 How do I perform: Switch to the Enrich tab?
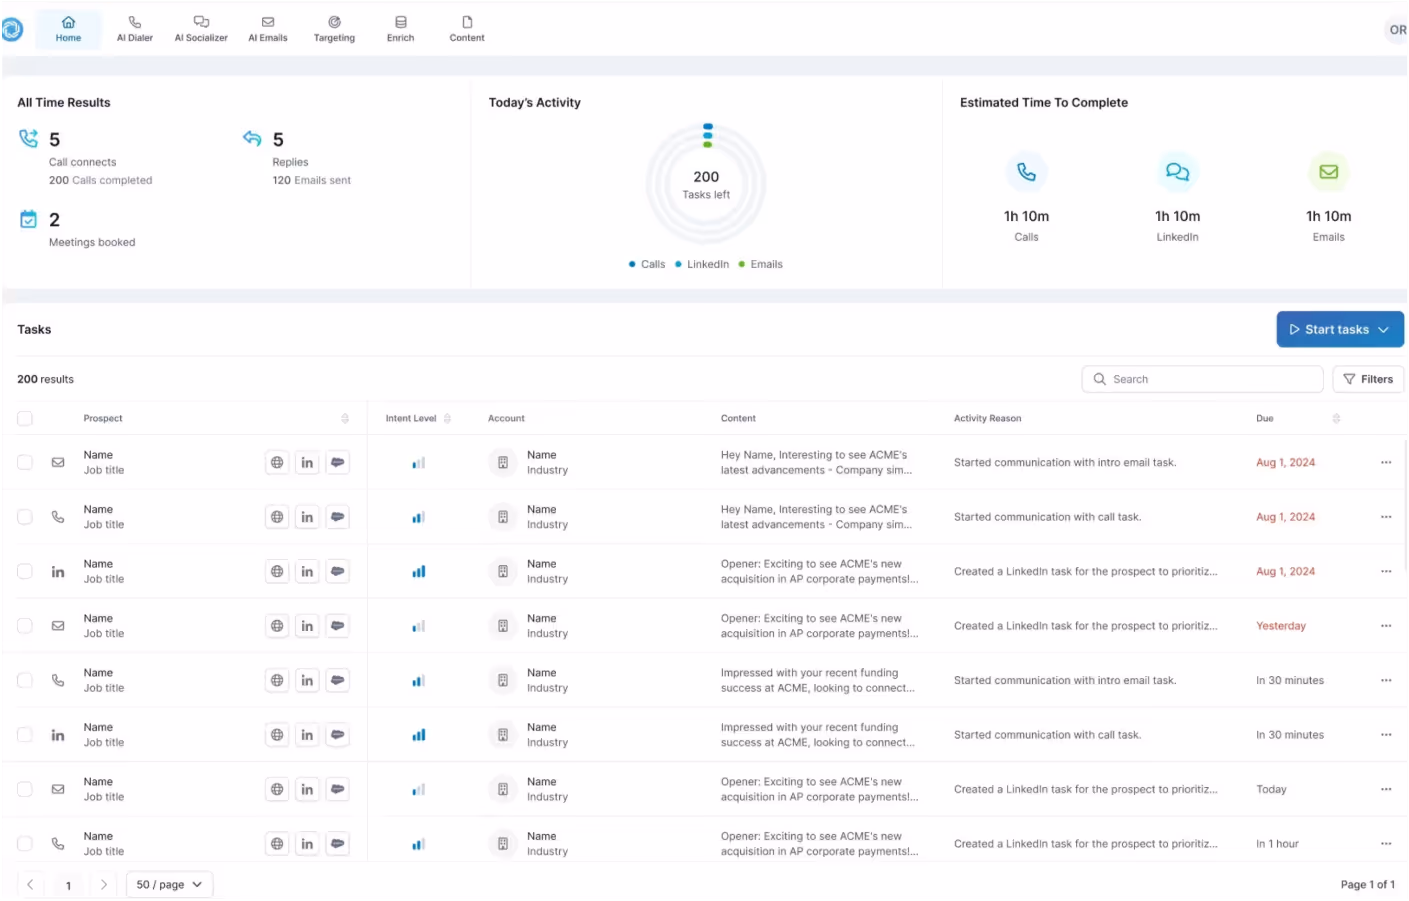pos(401,30)
